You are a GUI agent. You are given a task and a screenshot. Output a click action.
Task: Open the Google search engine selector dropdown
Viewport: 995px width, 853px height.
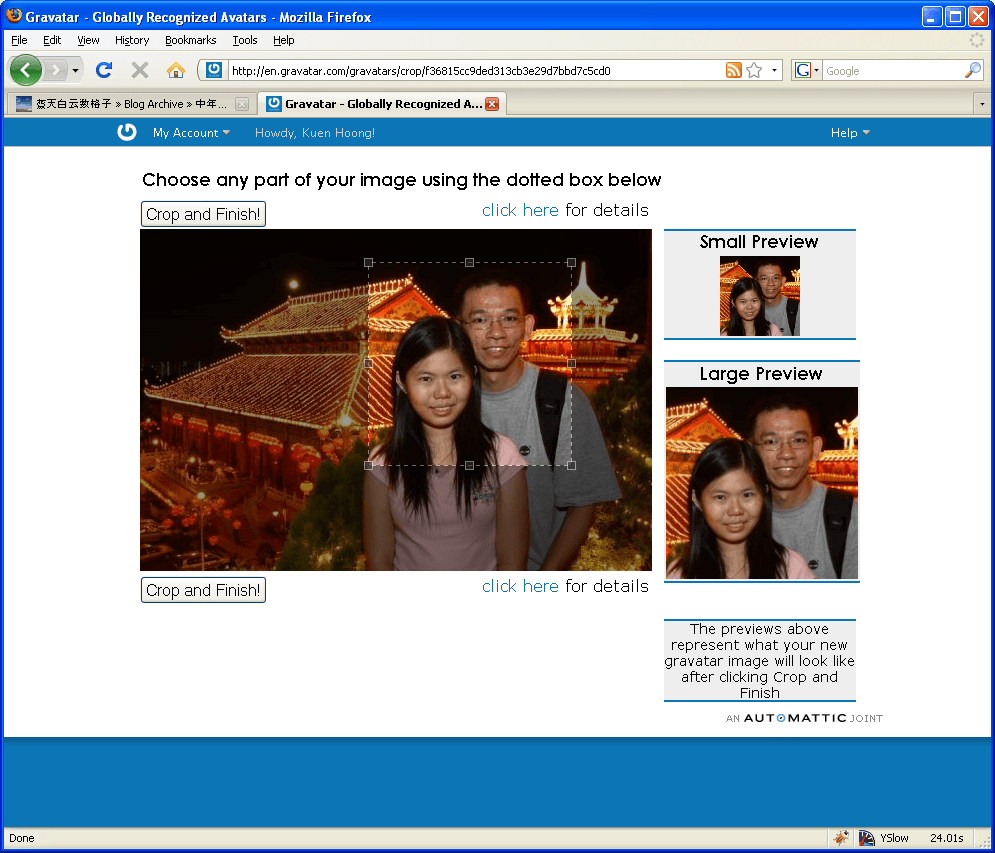coord(807,70)
